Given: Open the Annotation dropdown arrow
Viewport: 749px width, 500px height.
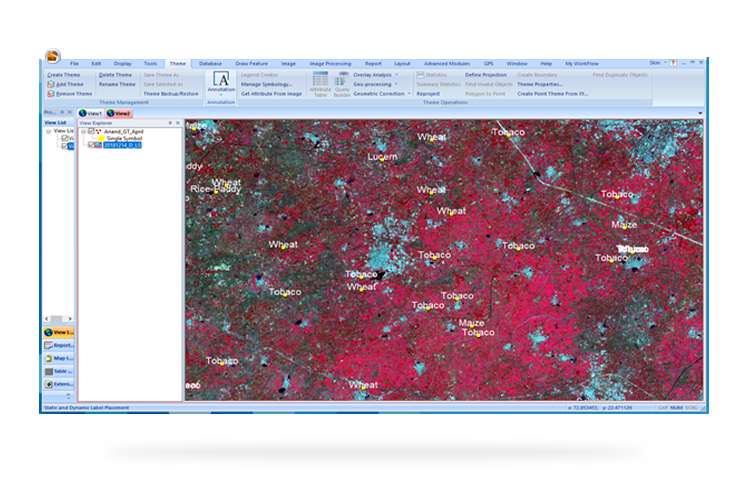Looking at the screenshot, I should pos(221,95).
